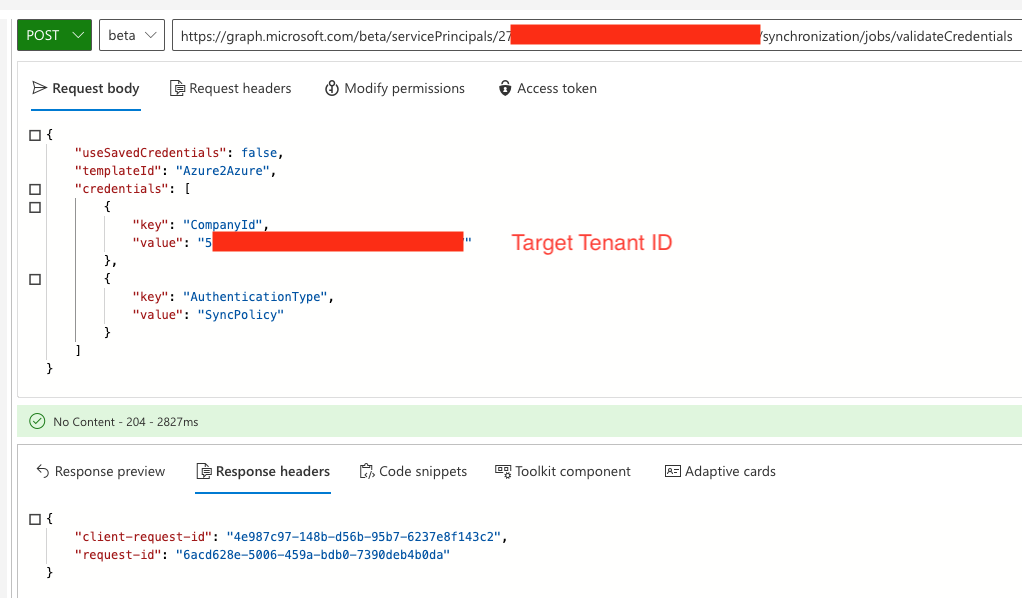Open the Response preview tab
The height and width of the screenshot is (598, 1022).
coord(109,471)
